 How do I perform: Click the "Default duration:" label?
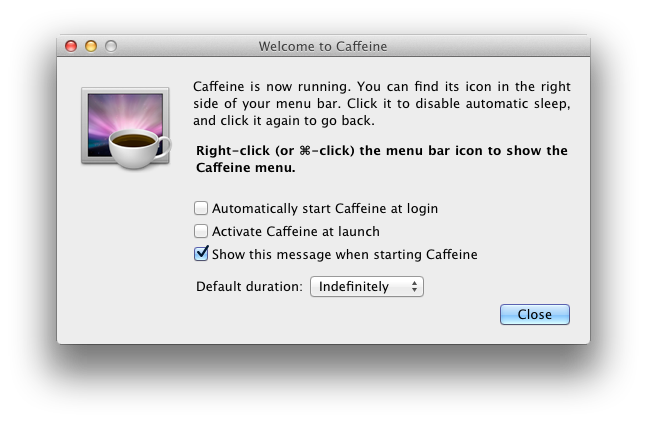249,286
